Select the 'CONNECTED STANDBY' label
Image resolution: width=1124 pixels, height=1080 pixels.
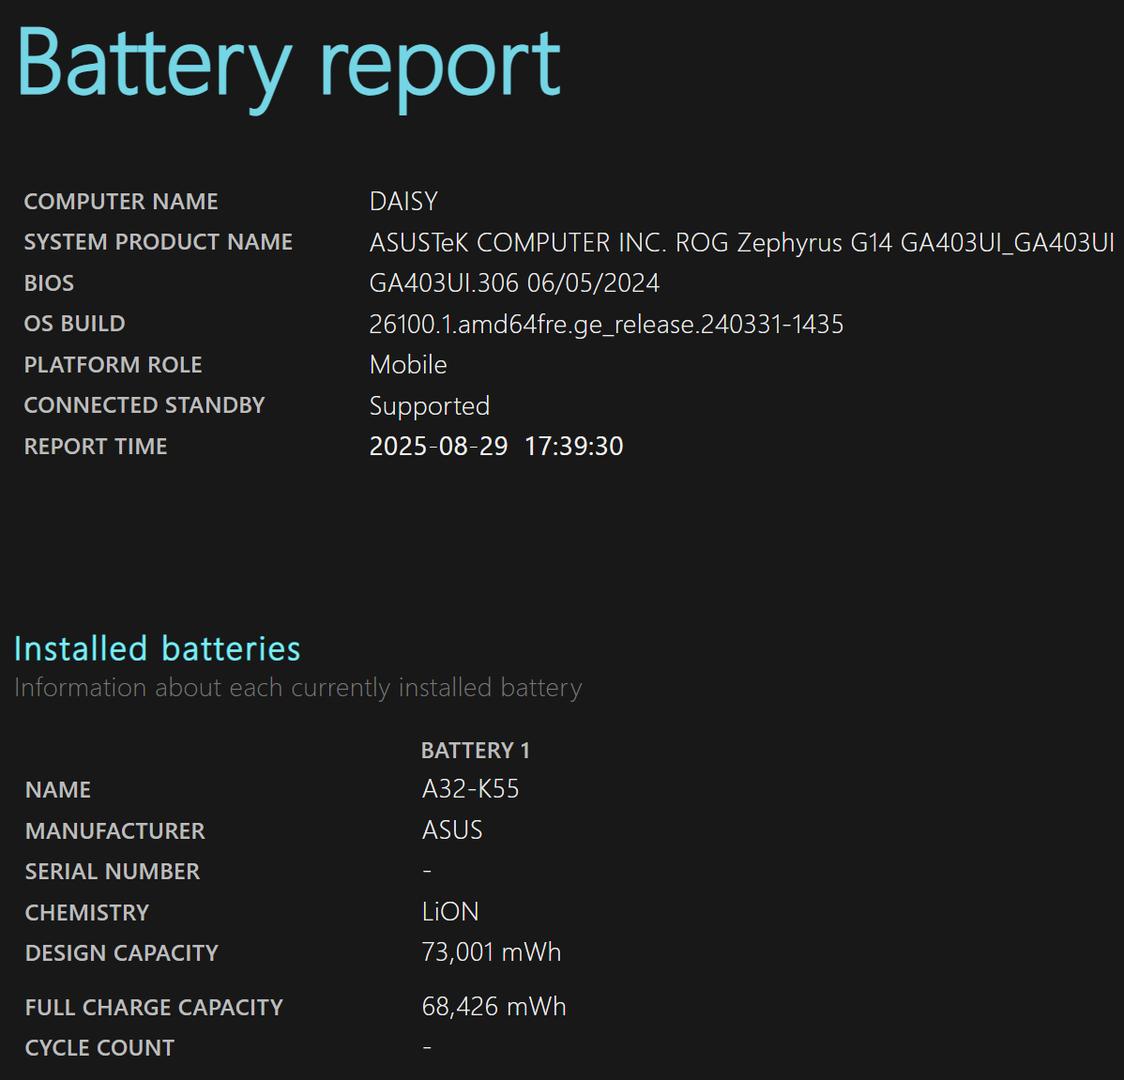145,406
